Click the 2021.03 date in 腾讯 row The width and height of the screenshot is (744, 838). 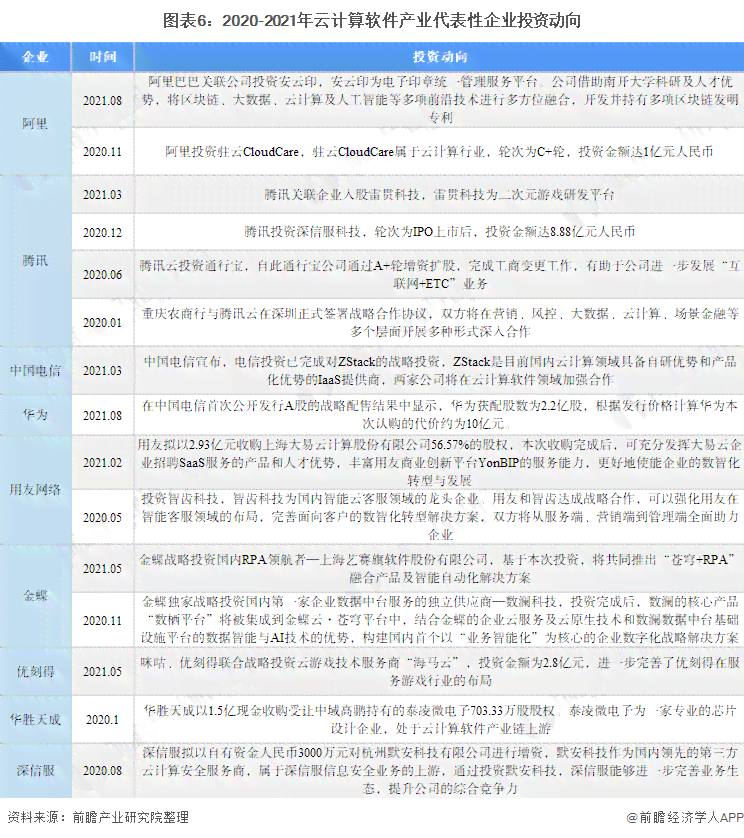click(x=103, y=195)
